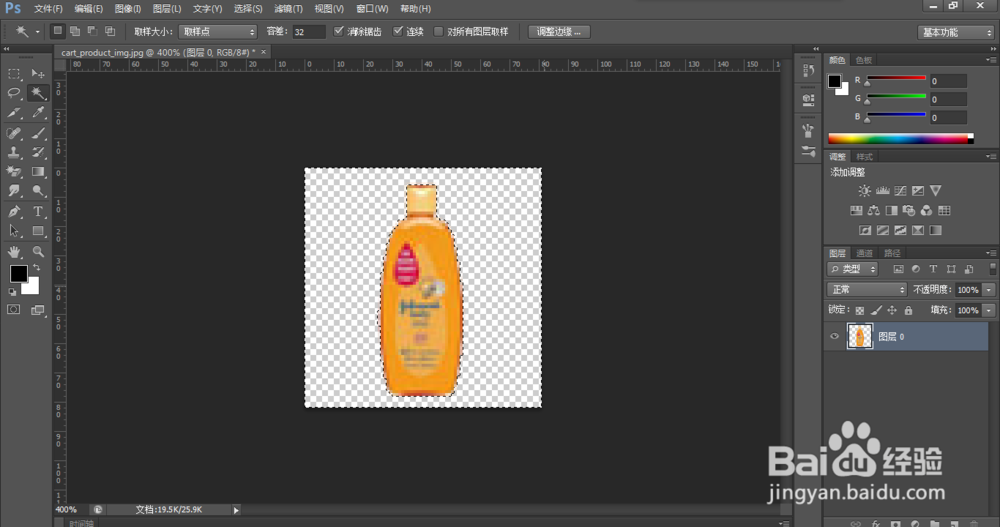Add a Curves adjustment
This screenshot has height=527, width=1000.
point(900,191)
